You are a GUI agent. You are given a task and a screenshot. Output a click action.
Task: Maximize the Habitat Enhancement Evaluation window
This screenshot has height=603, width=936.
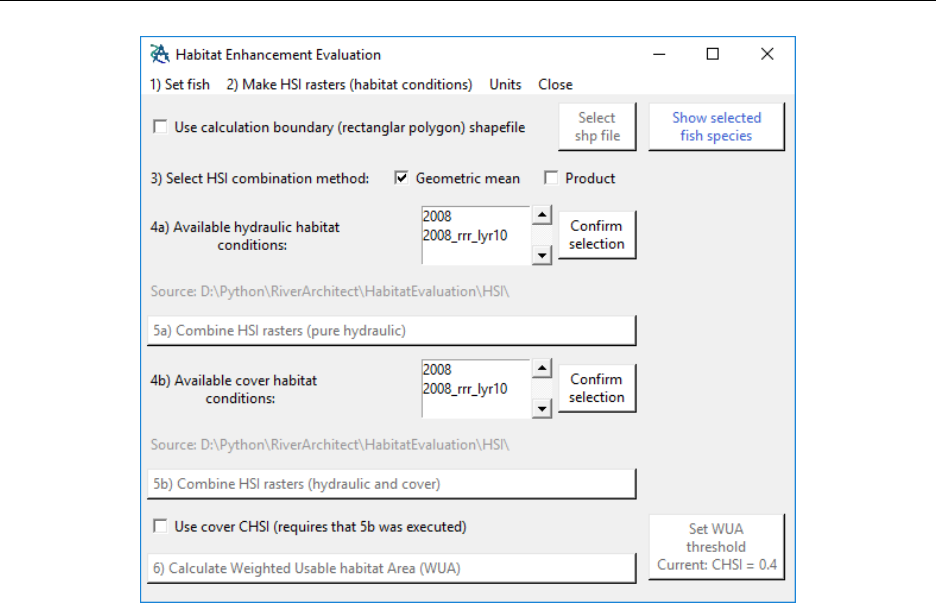point(713,54)
